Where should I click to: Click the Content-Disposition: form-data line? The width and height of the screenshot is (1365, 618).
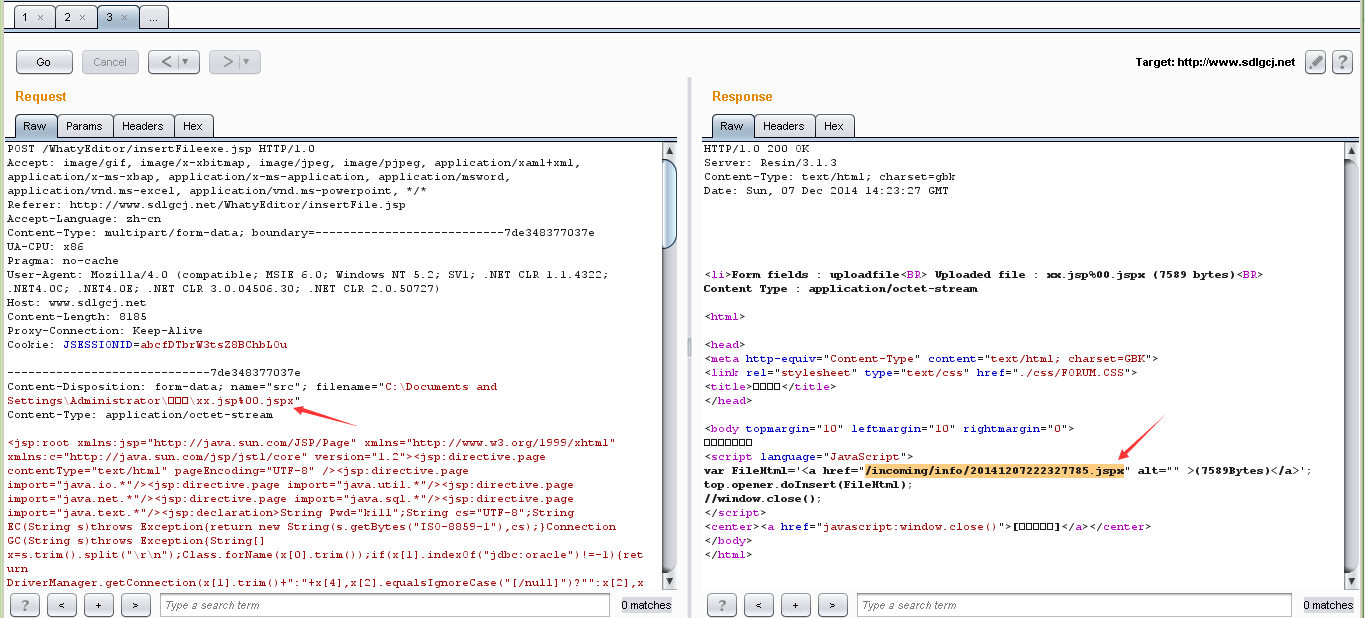point(252,387)
